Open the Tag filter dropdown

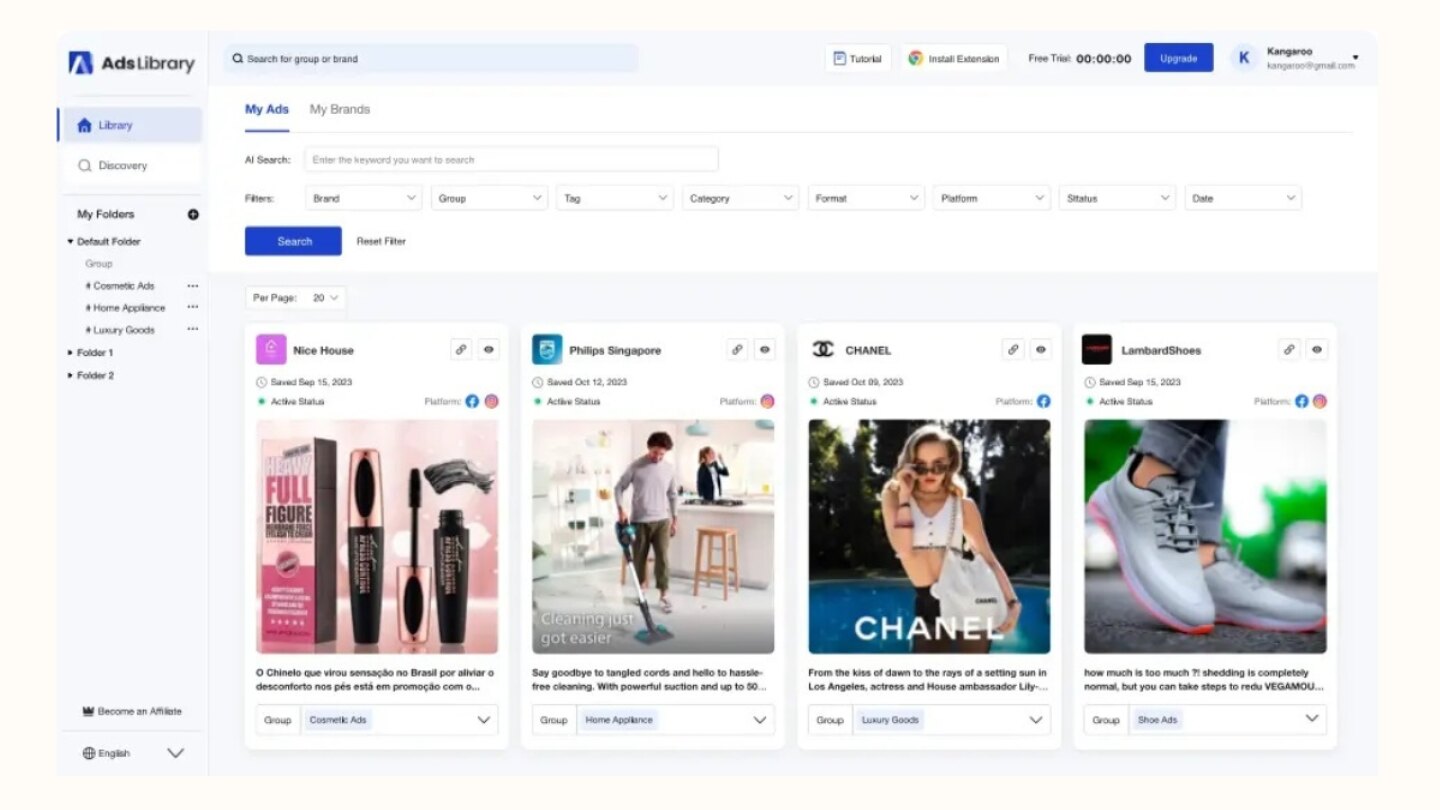[615, 198]
